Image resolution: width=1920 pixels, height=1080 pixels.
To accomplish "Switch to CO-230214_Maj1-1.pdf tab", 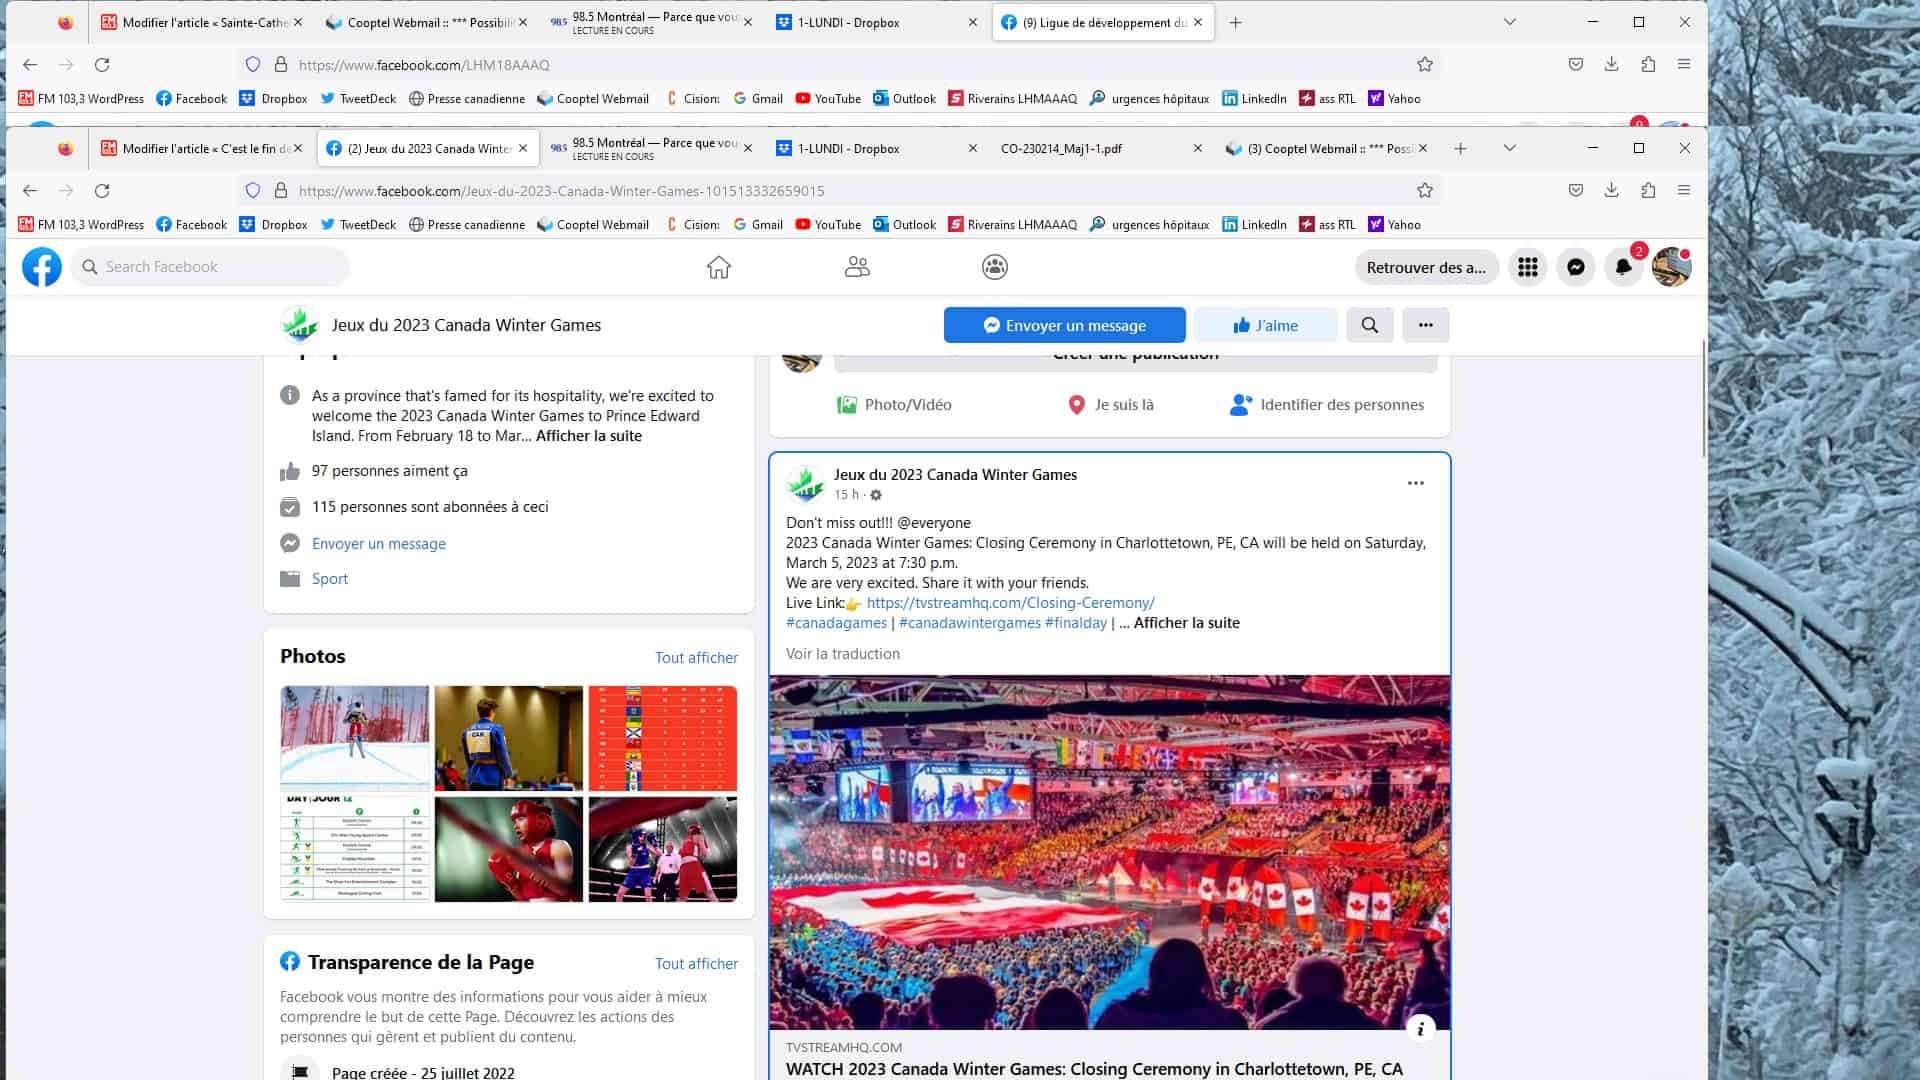I will pos(1061,148).
